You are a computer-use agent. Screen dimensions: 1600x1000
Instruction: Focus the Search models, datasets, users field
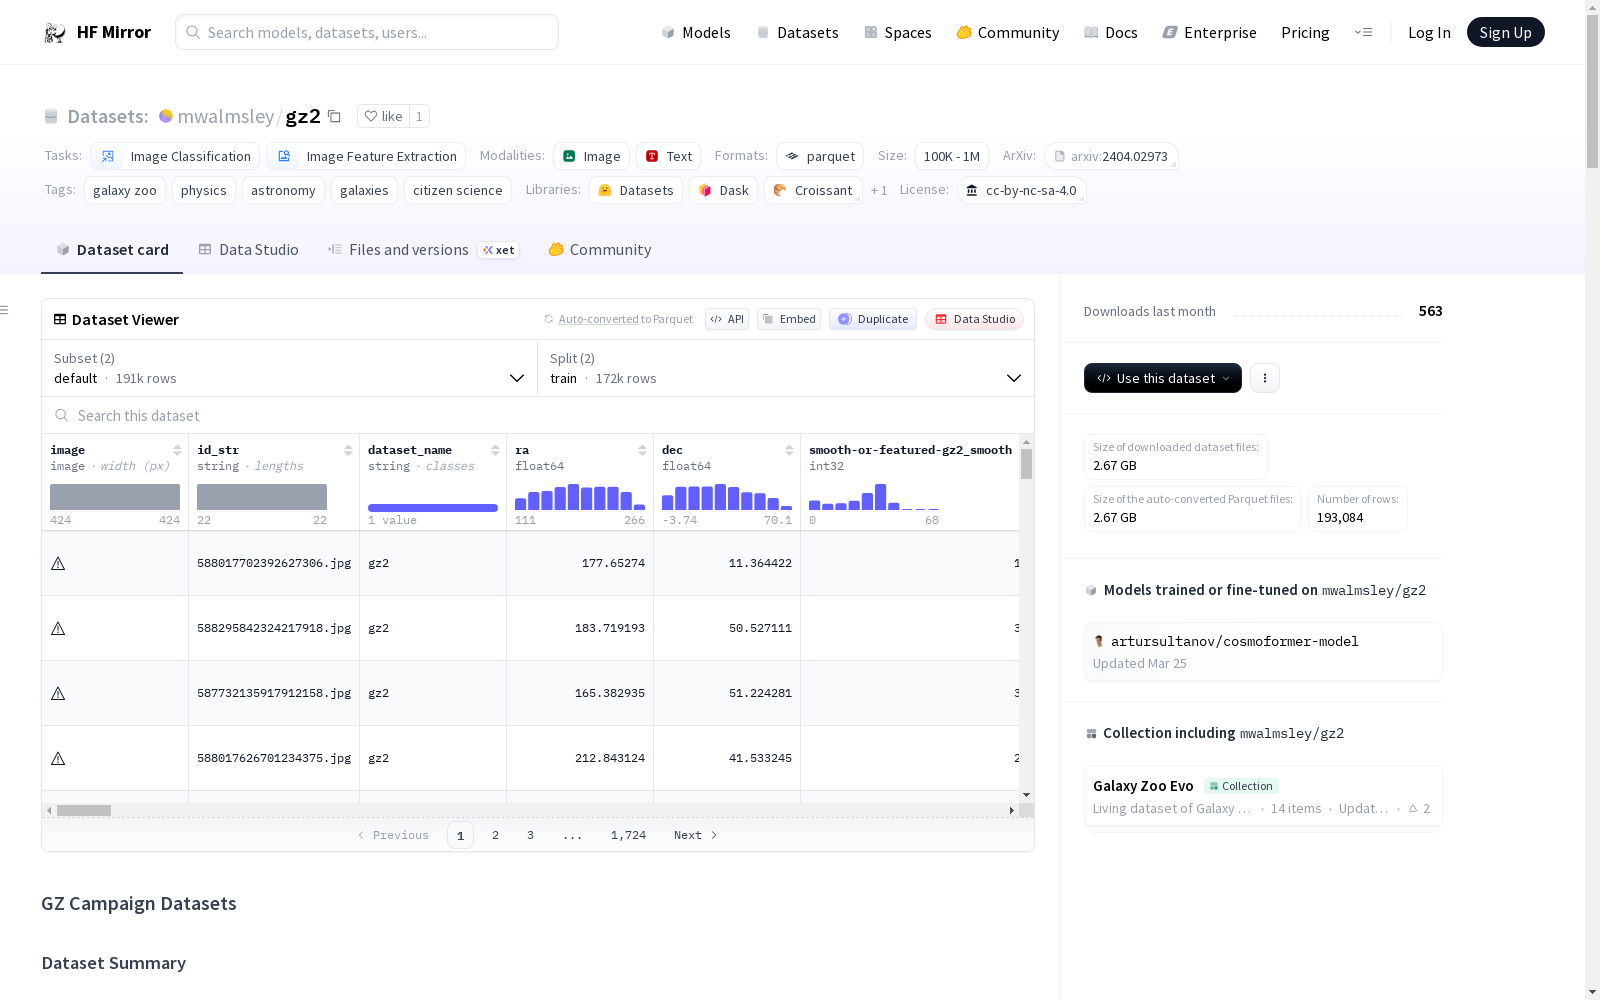367,32
